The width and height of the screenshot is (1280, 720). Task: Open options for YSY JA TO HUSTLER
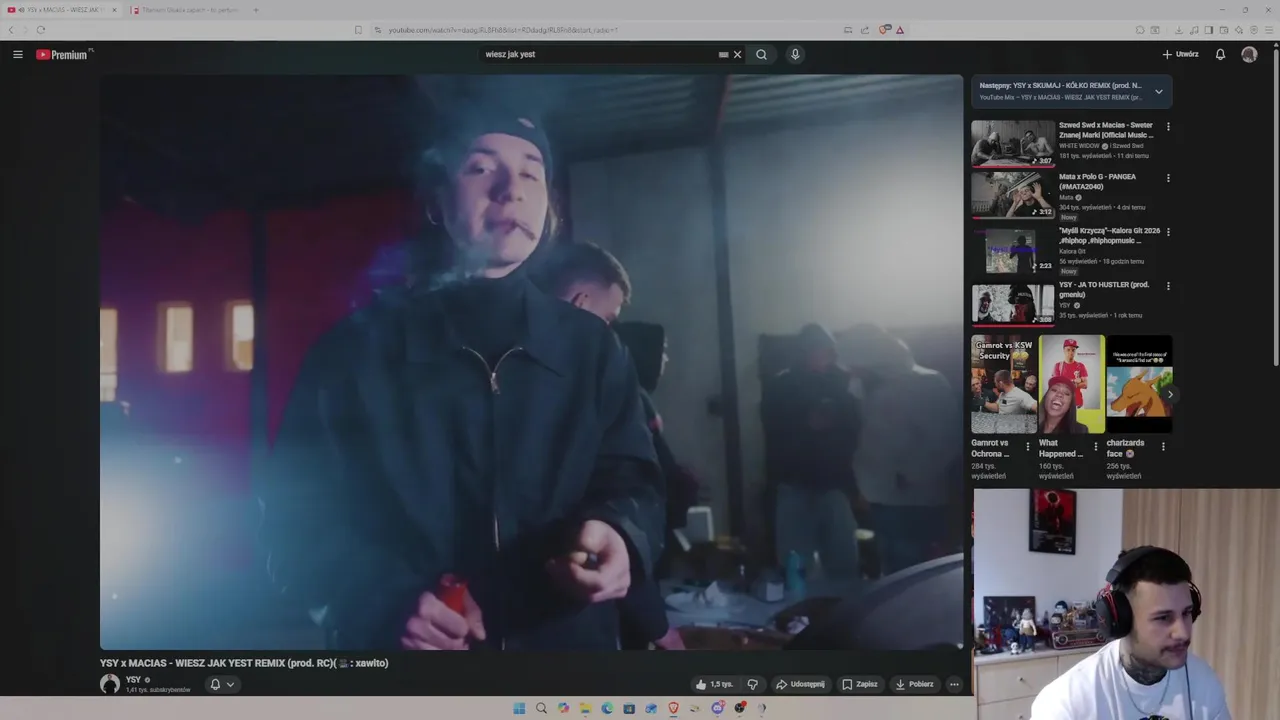[x=1168, y=286]
